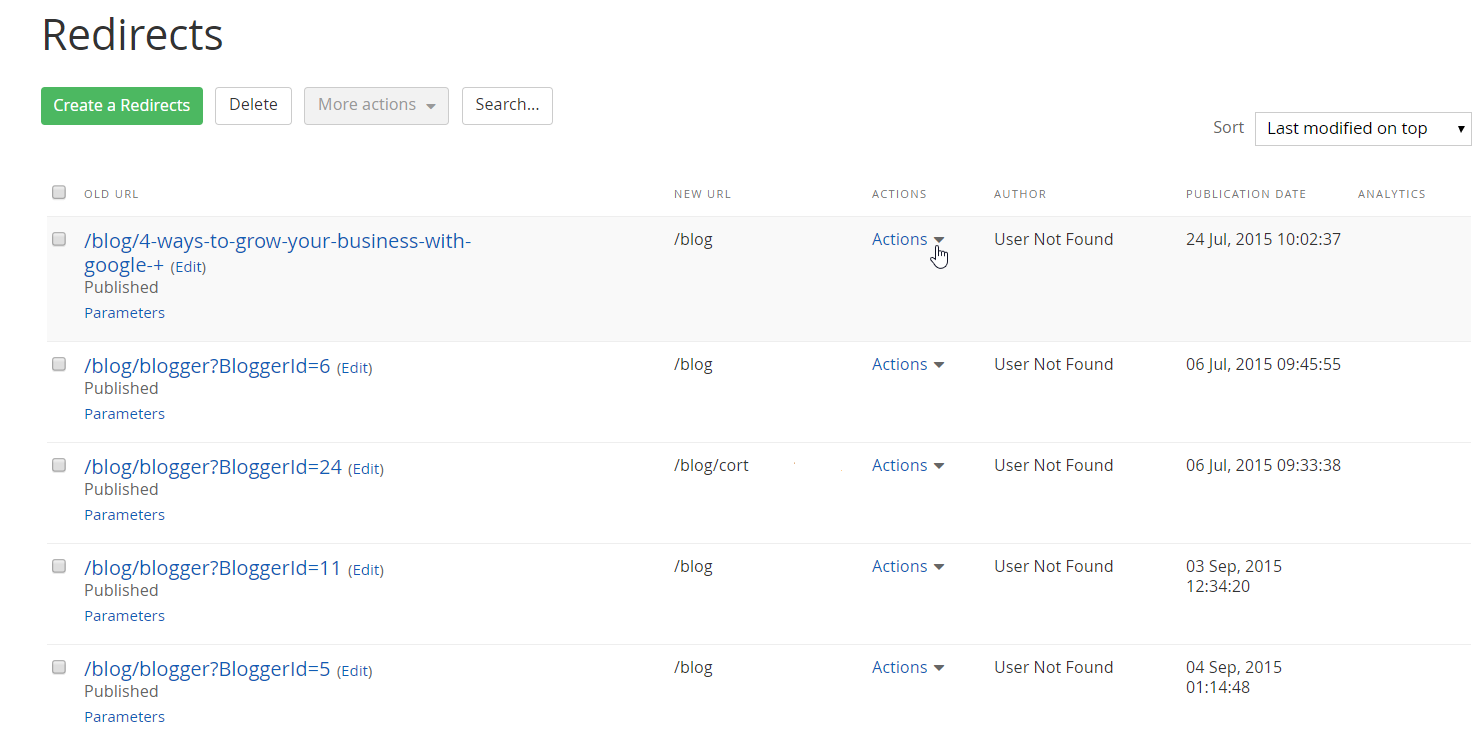Click (Edit) next to BloggerId=24
This screenshot has width=1484, height=732.
366,469
